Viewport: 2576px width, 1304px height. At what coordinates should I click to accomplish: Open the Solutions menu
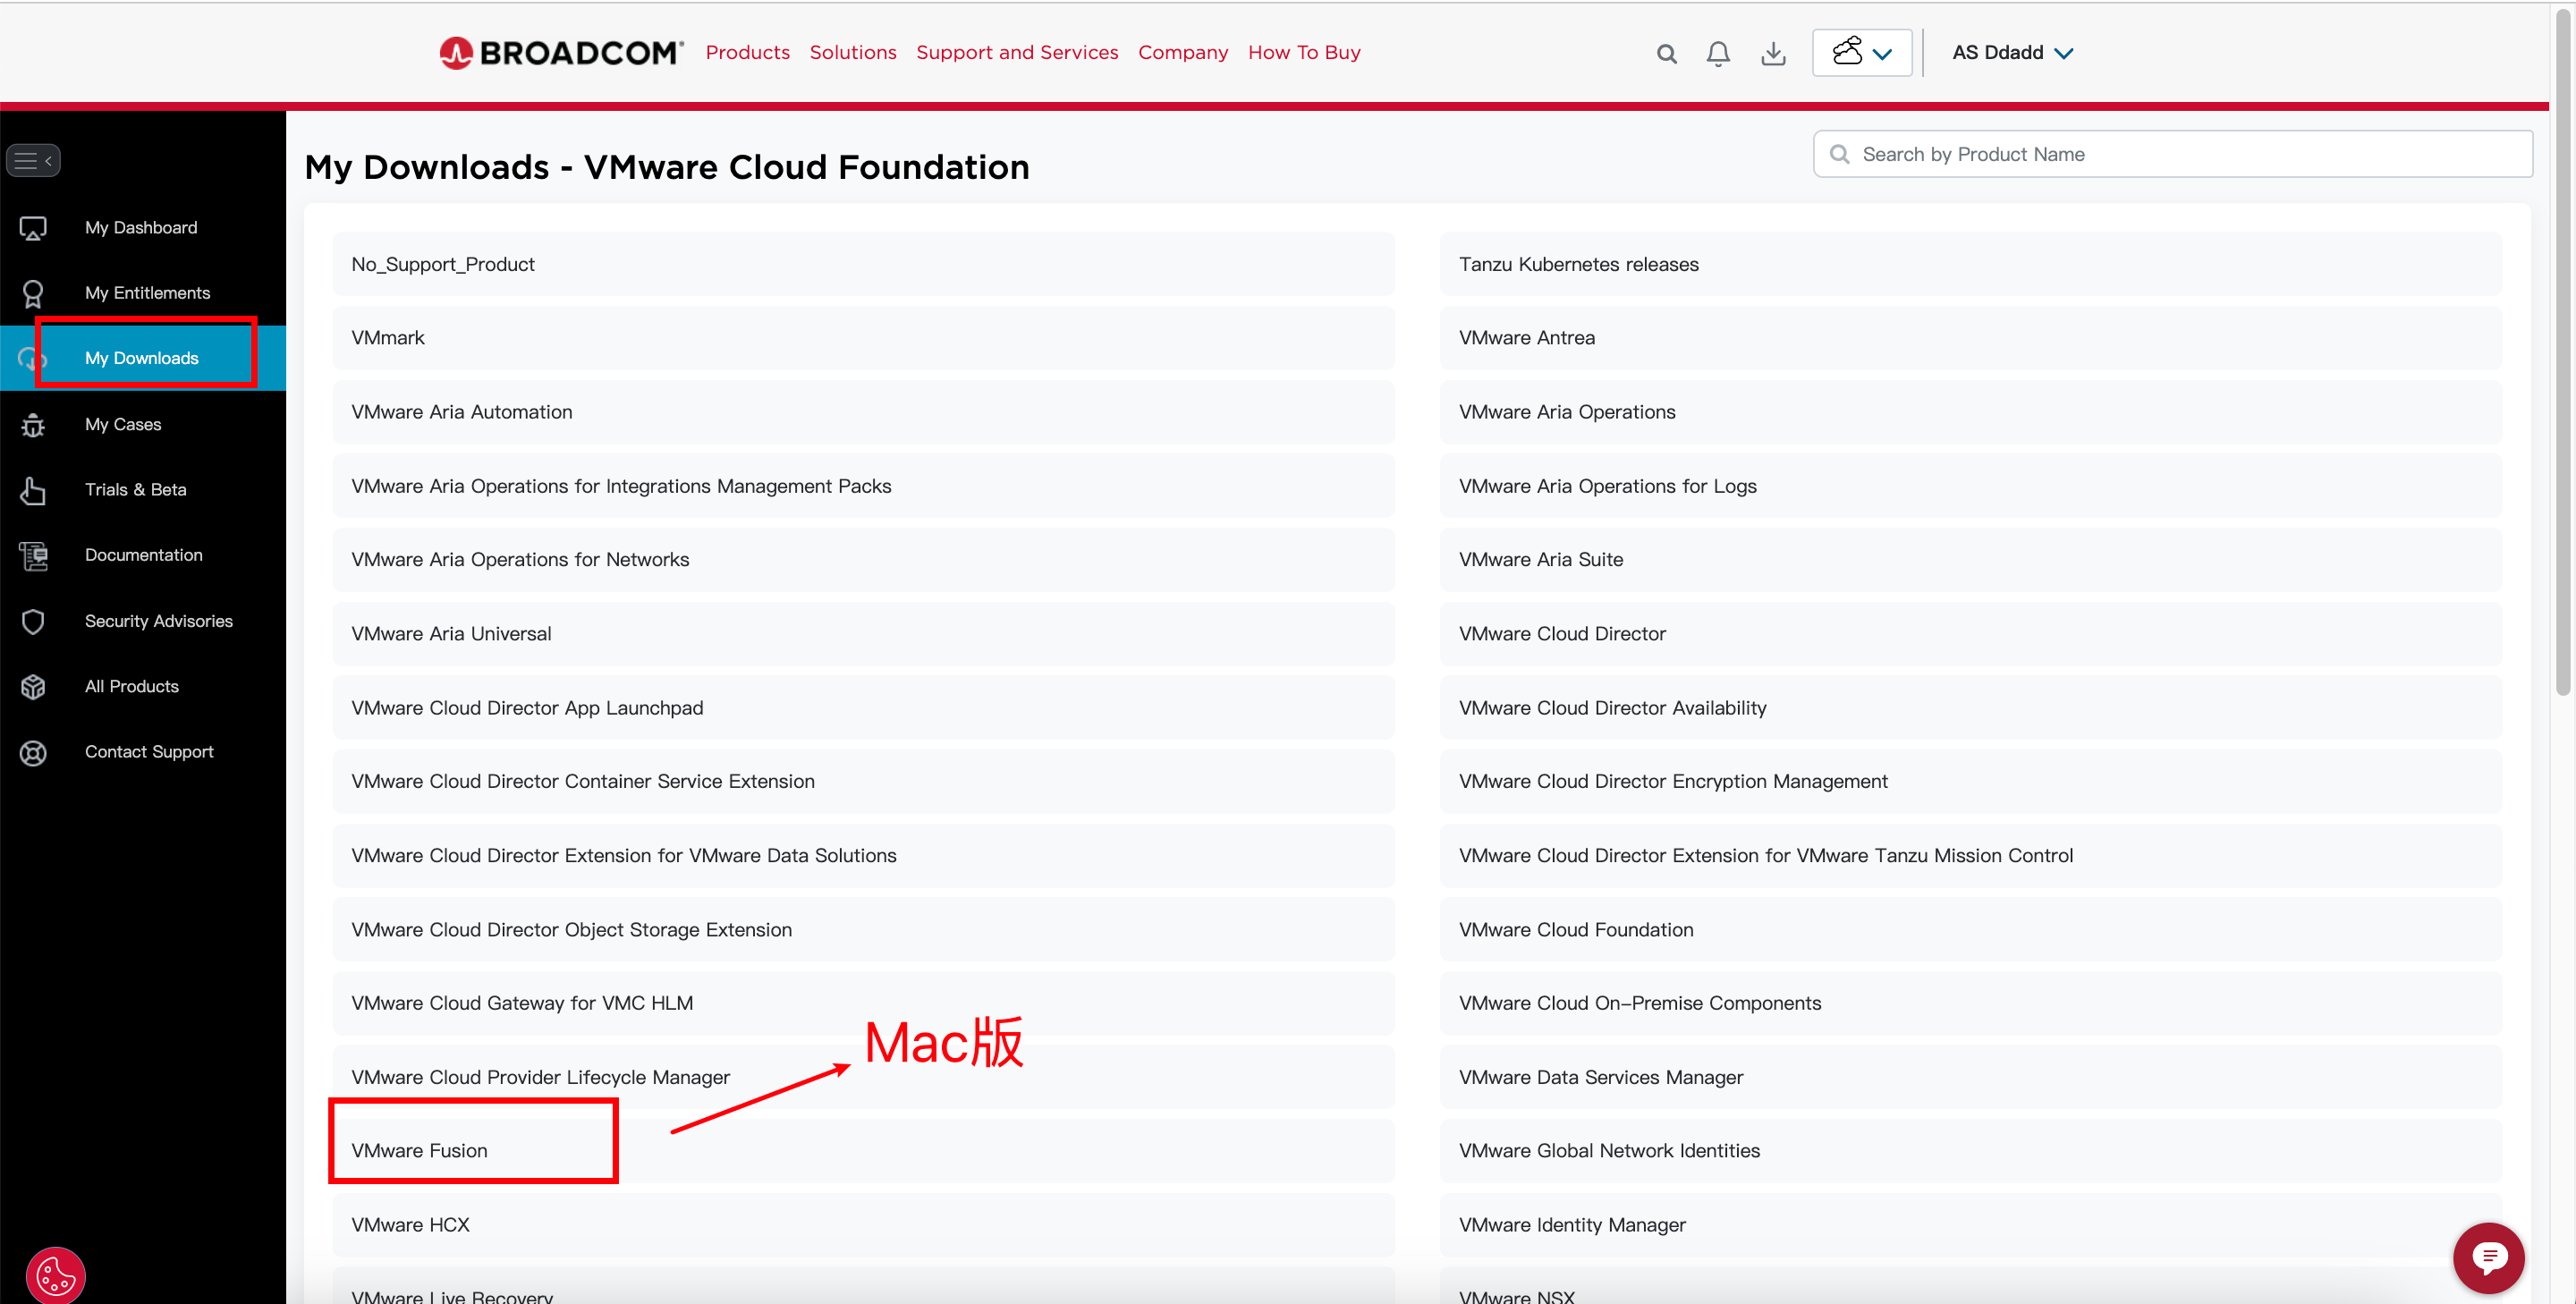pyautogui.click(x=852, y=52)
